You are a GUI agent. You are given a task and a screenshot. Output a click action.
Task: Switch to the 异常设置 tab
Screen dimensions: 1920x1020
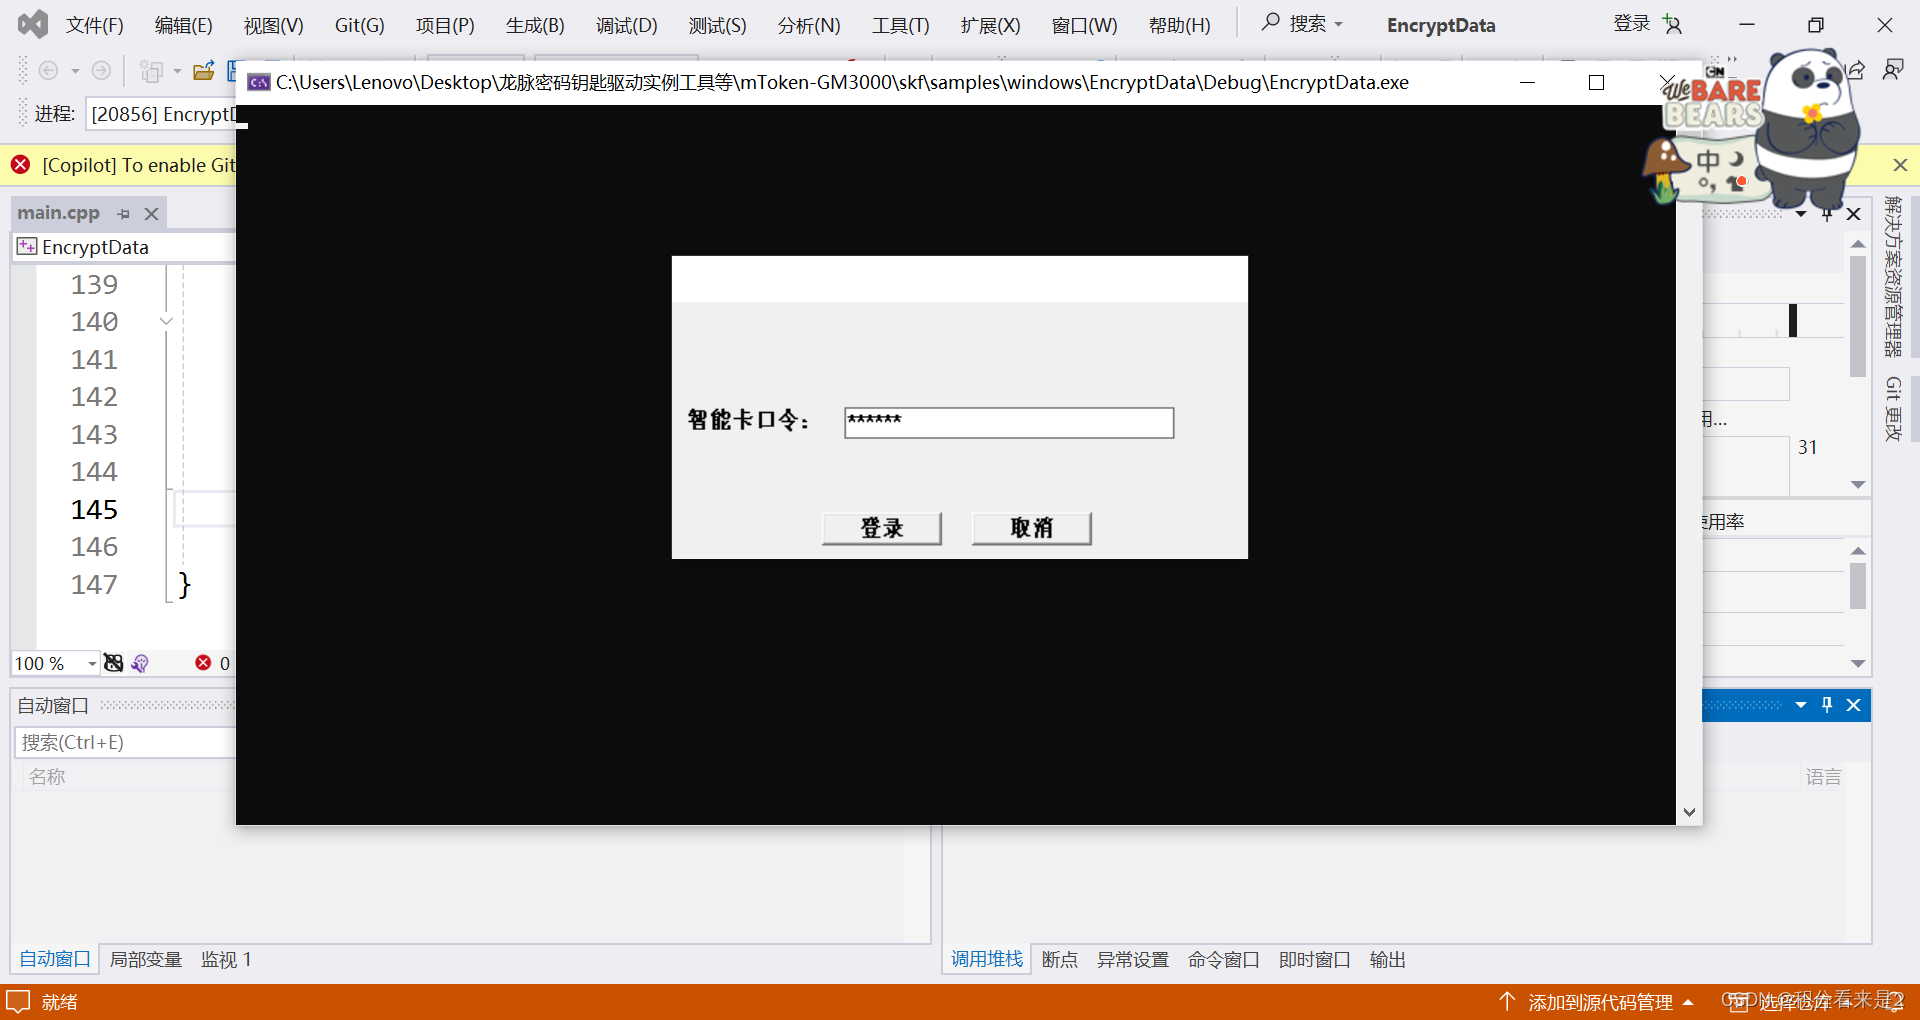coord(1133,959)
